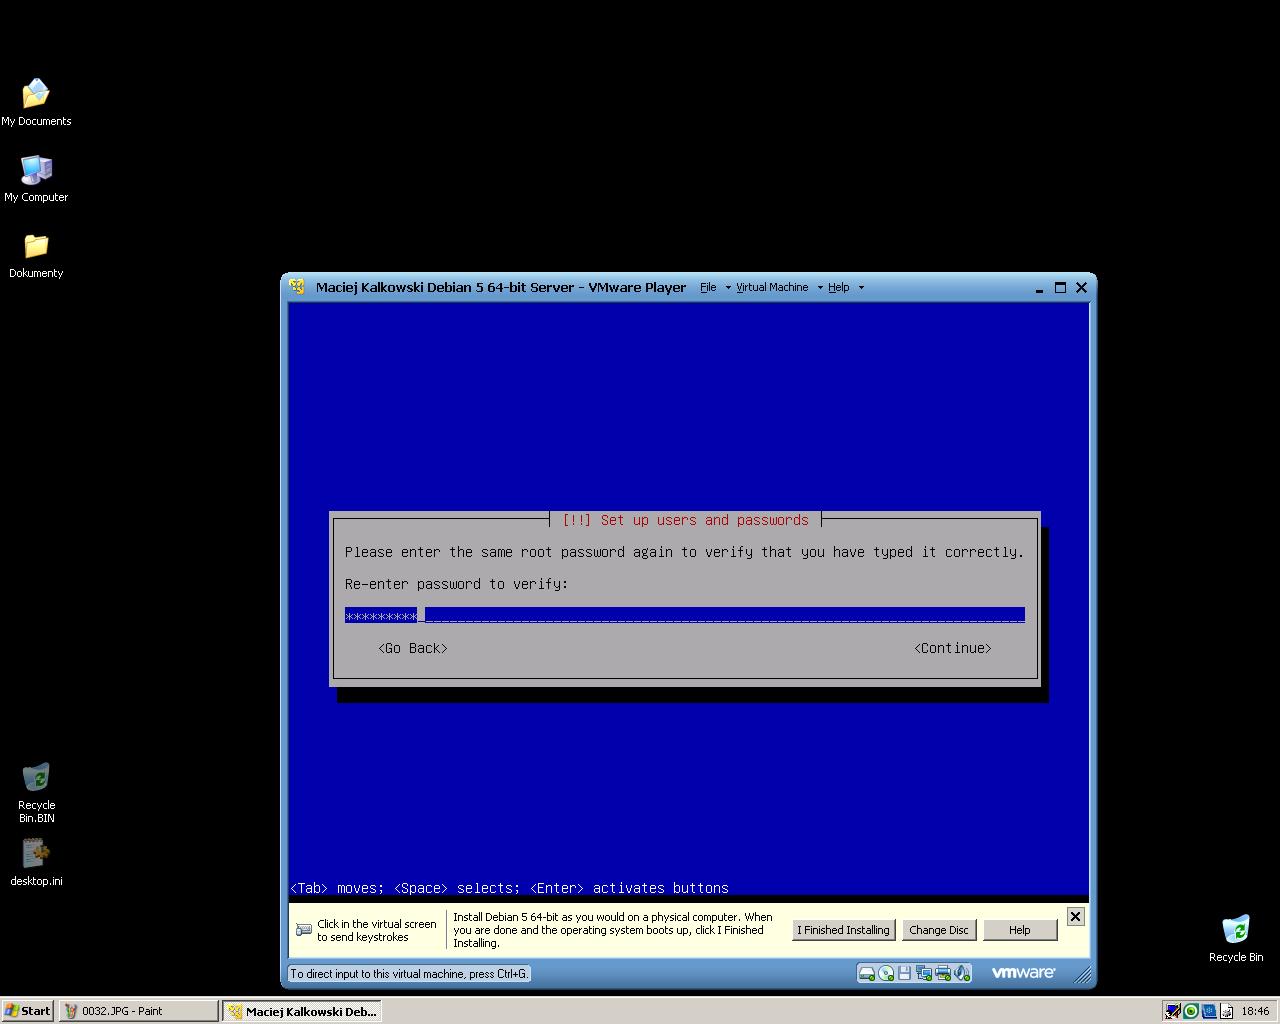Image resolution: width=1280 pixels, height=1024 pixels.
Task: Click the resize grip of VMware window
Action: pyautogui.click(x=1082, y=974)
